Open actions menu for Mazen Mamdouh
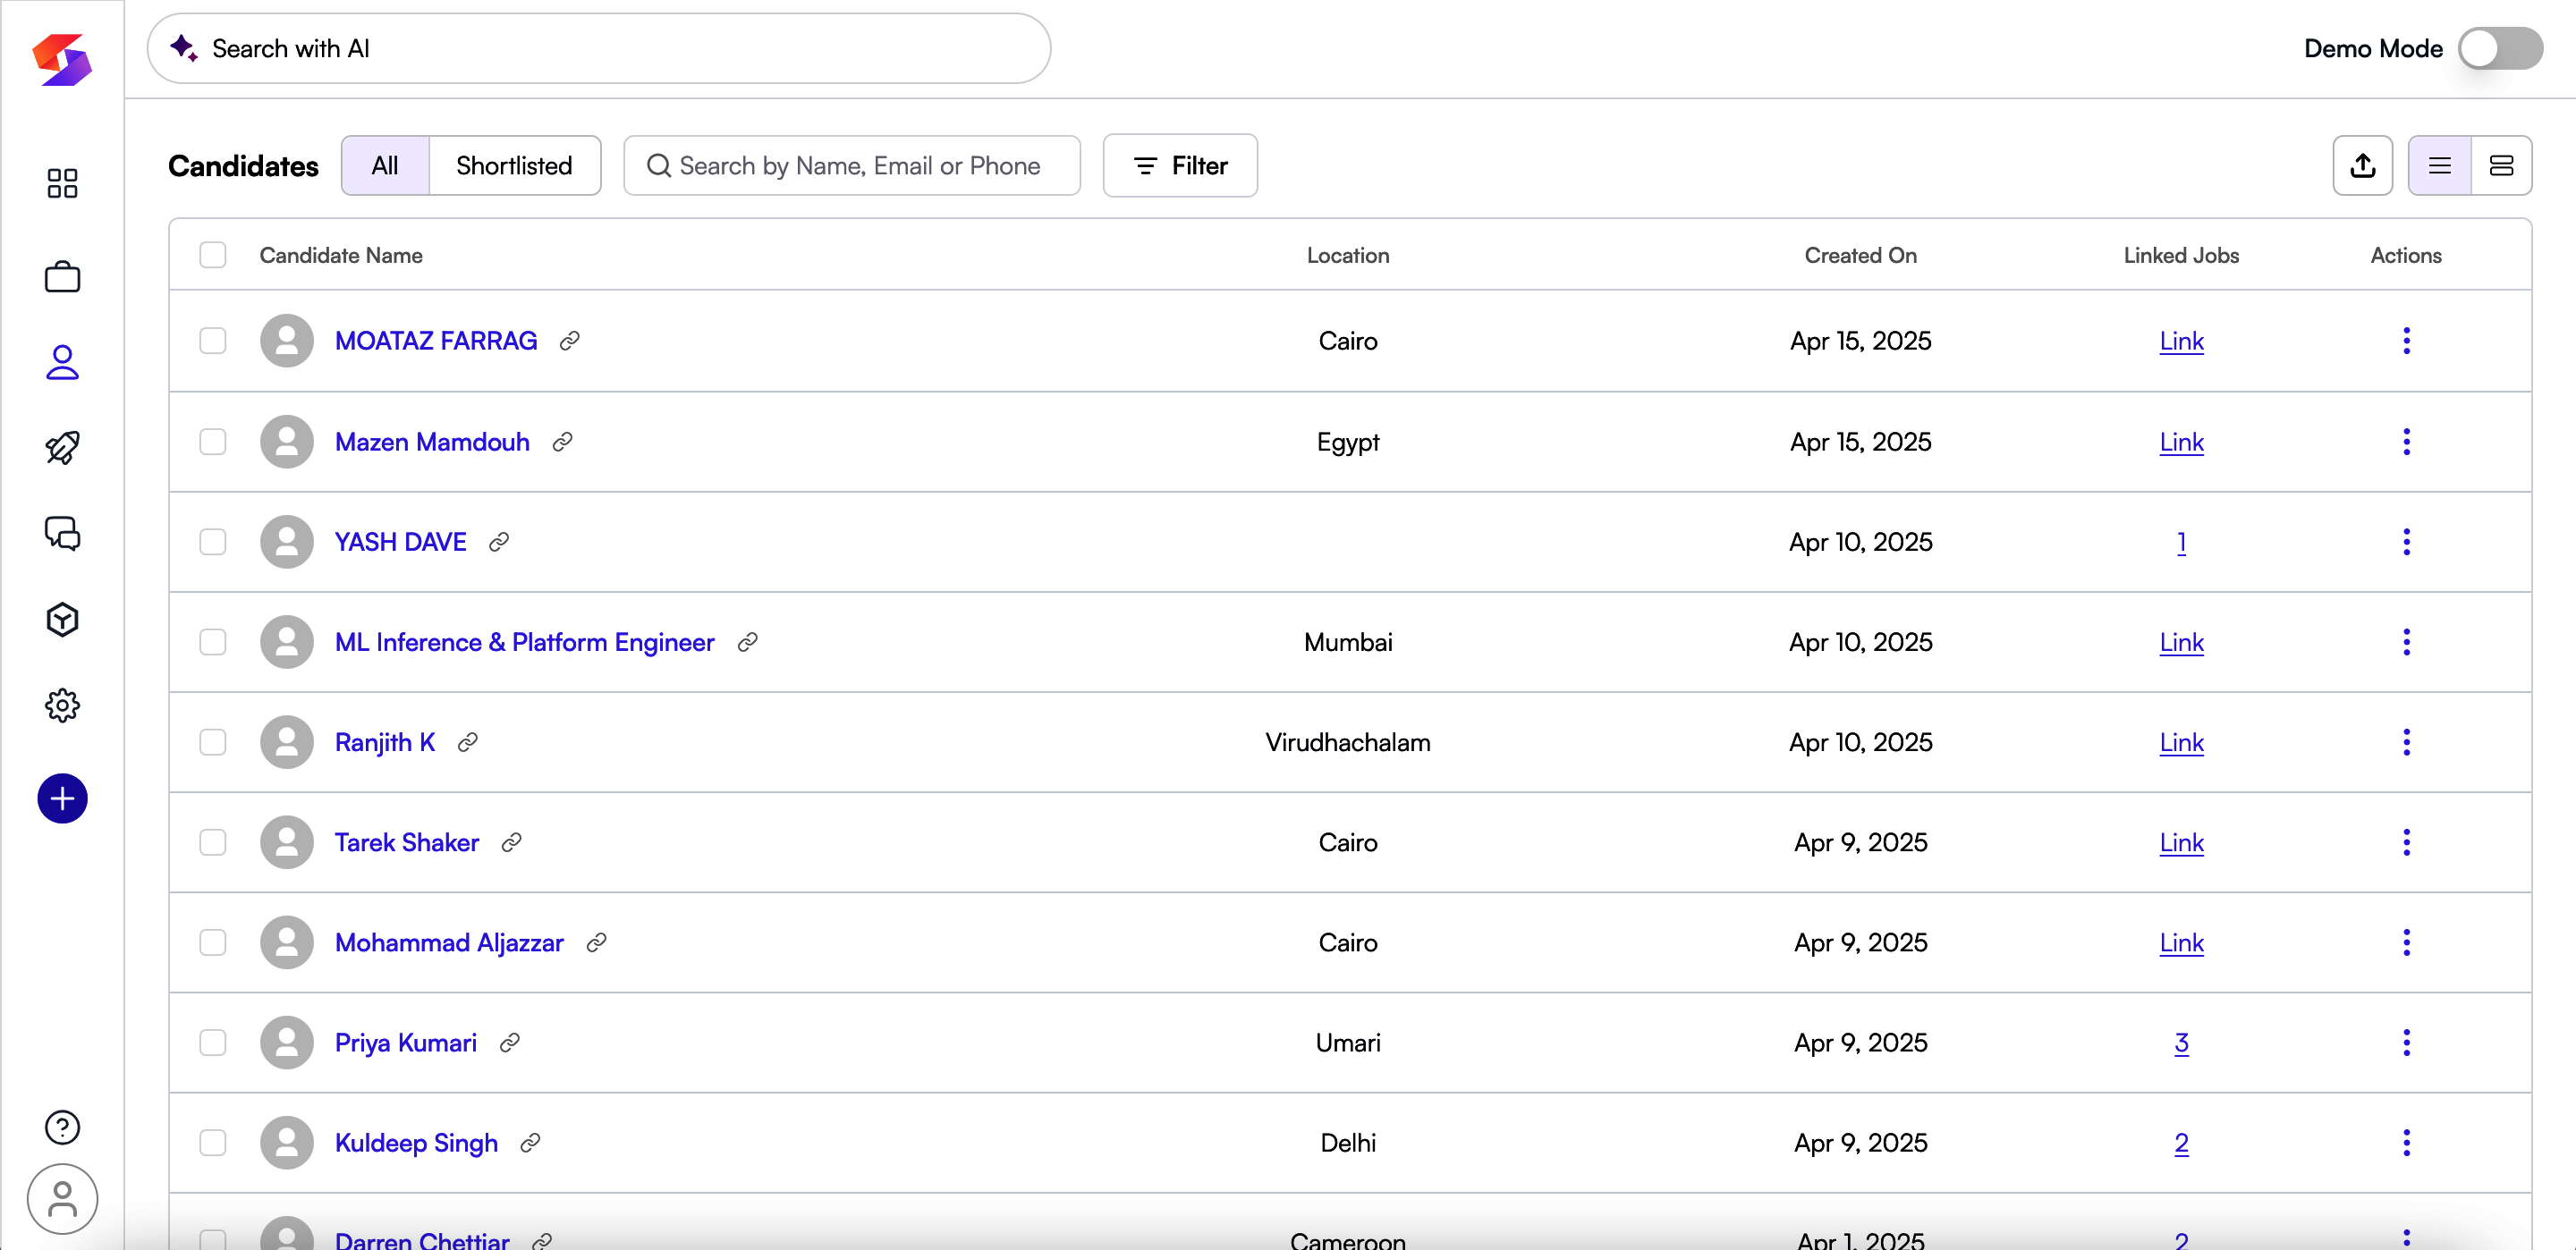The width and height of the screenshot is (2576, 1250). tap(2405, 441)
